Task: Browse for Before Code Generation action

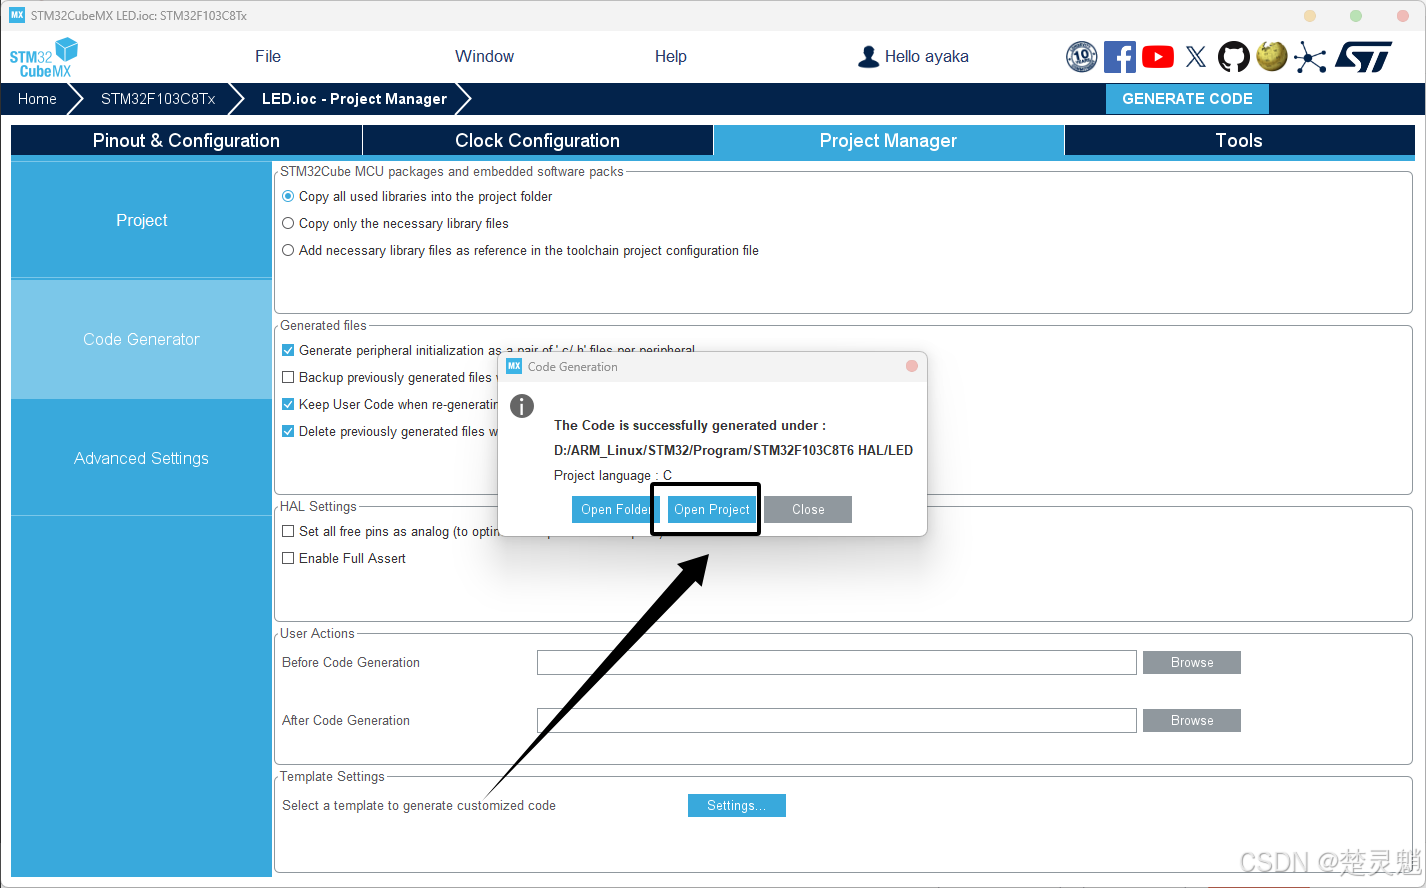Action: tap(1192, 663)
